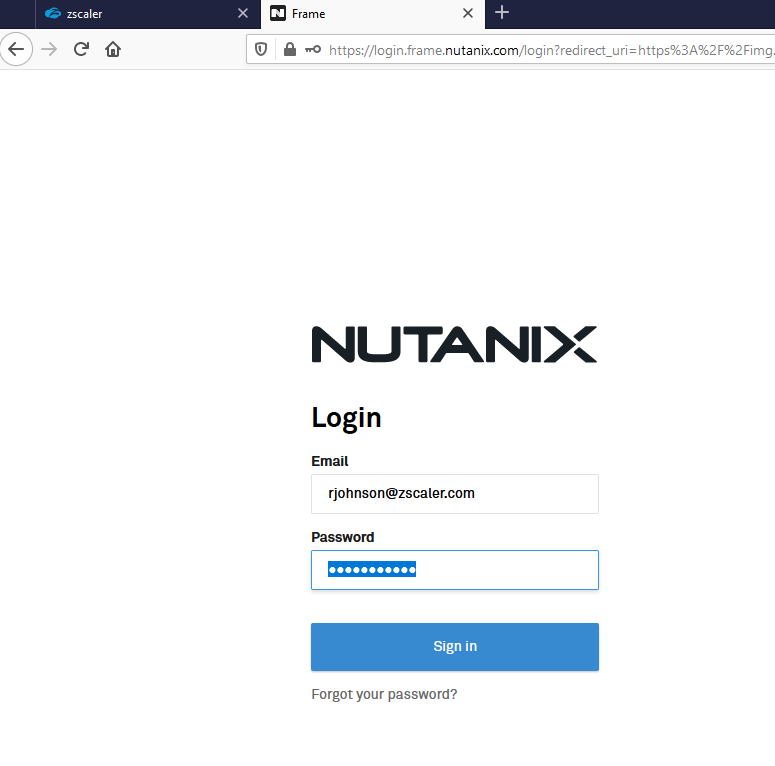The width and height of the screenshot is (775, 766).
Task: Reload the current page
Action: pos(81,49)
